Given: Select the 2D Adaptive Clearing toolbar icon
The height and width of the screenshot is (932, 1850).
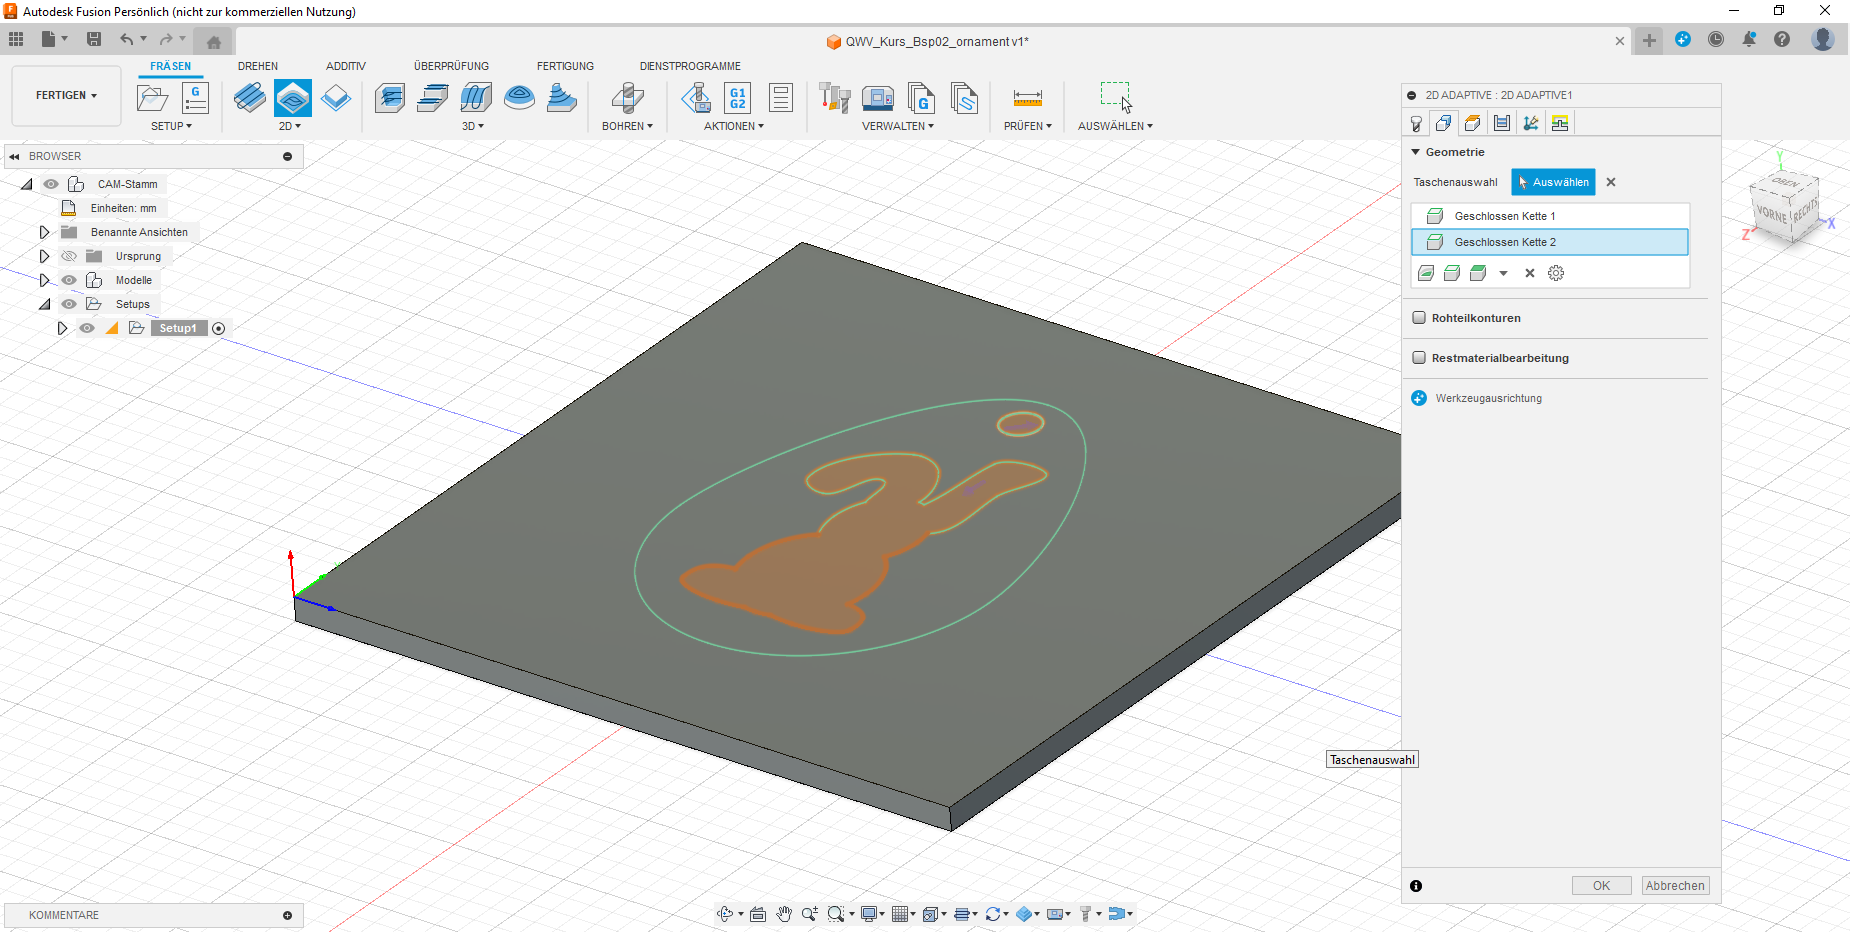Looking at the screenshot, I should [x=293, y=98].
